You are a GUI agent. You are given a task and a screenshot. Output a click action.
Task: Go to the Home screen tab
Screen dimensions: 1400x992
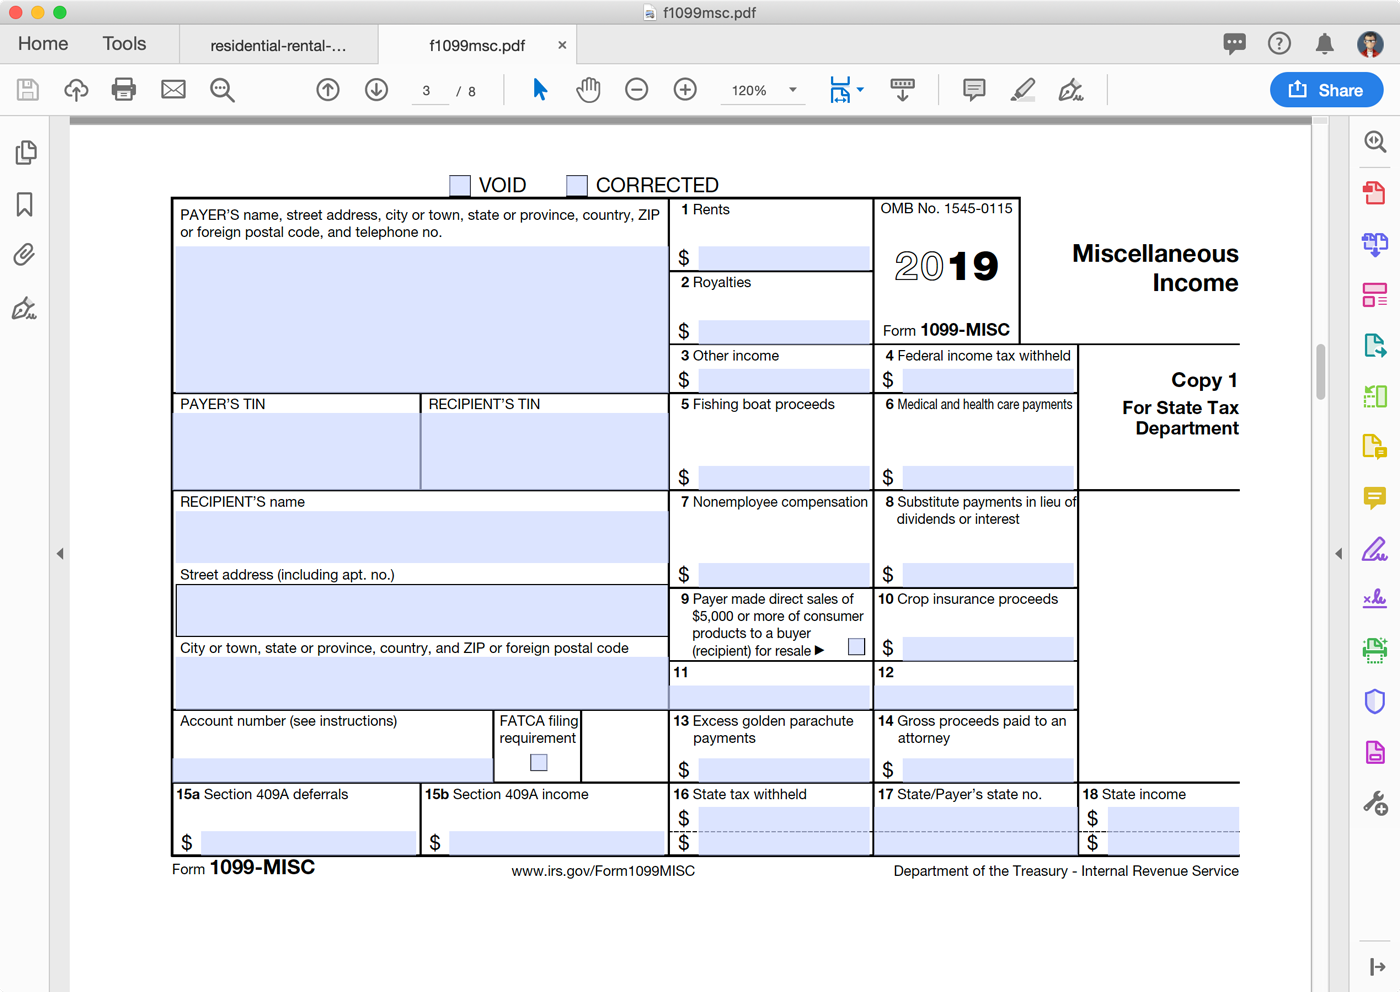pyautogui.click(x=43, y=44)
